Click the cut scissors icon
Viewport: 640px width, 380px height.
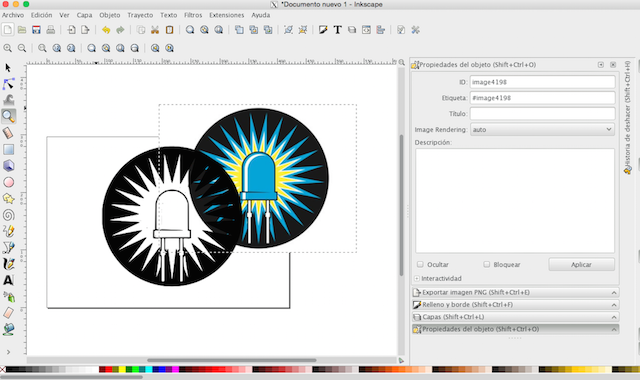click(155, 30)
